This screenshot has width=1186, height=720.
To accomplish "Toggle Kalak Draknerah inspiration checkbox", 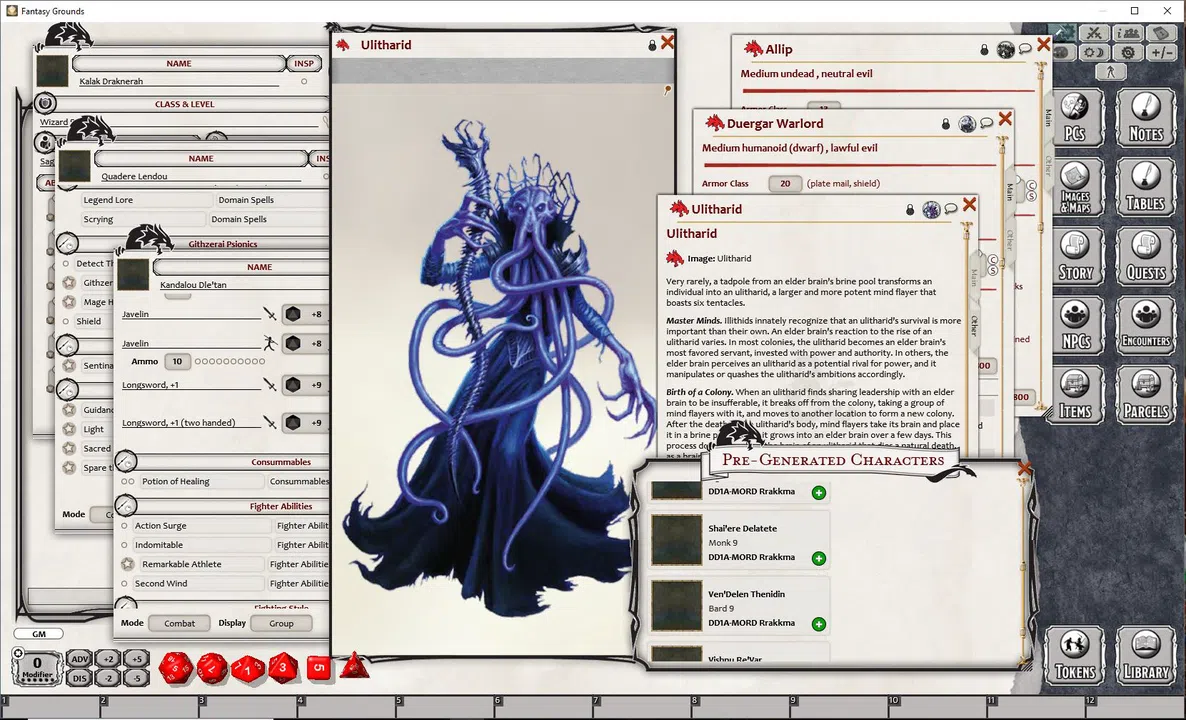I will (x=304, y=82).
